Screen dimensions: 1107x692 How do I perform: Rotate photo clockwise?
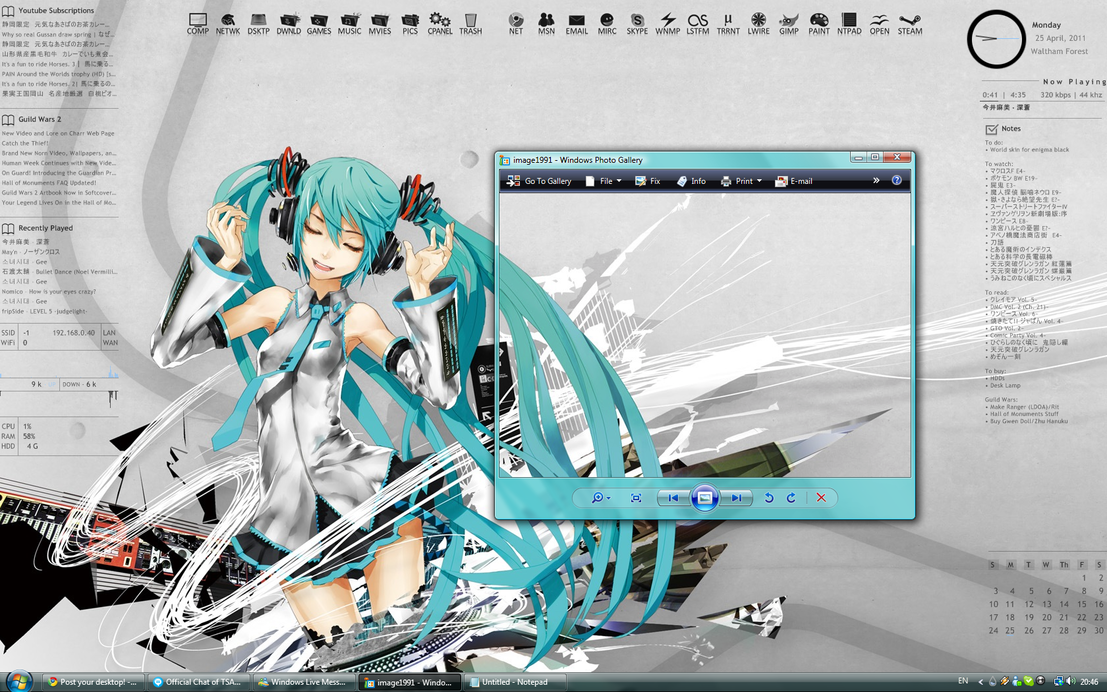click(791, 498)
